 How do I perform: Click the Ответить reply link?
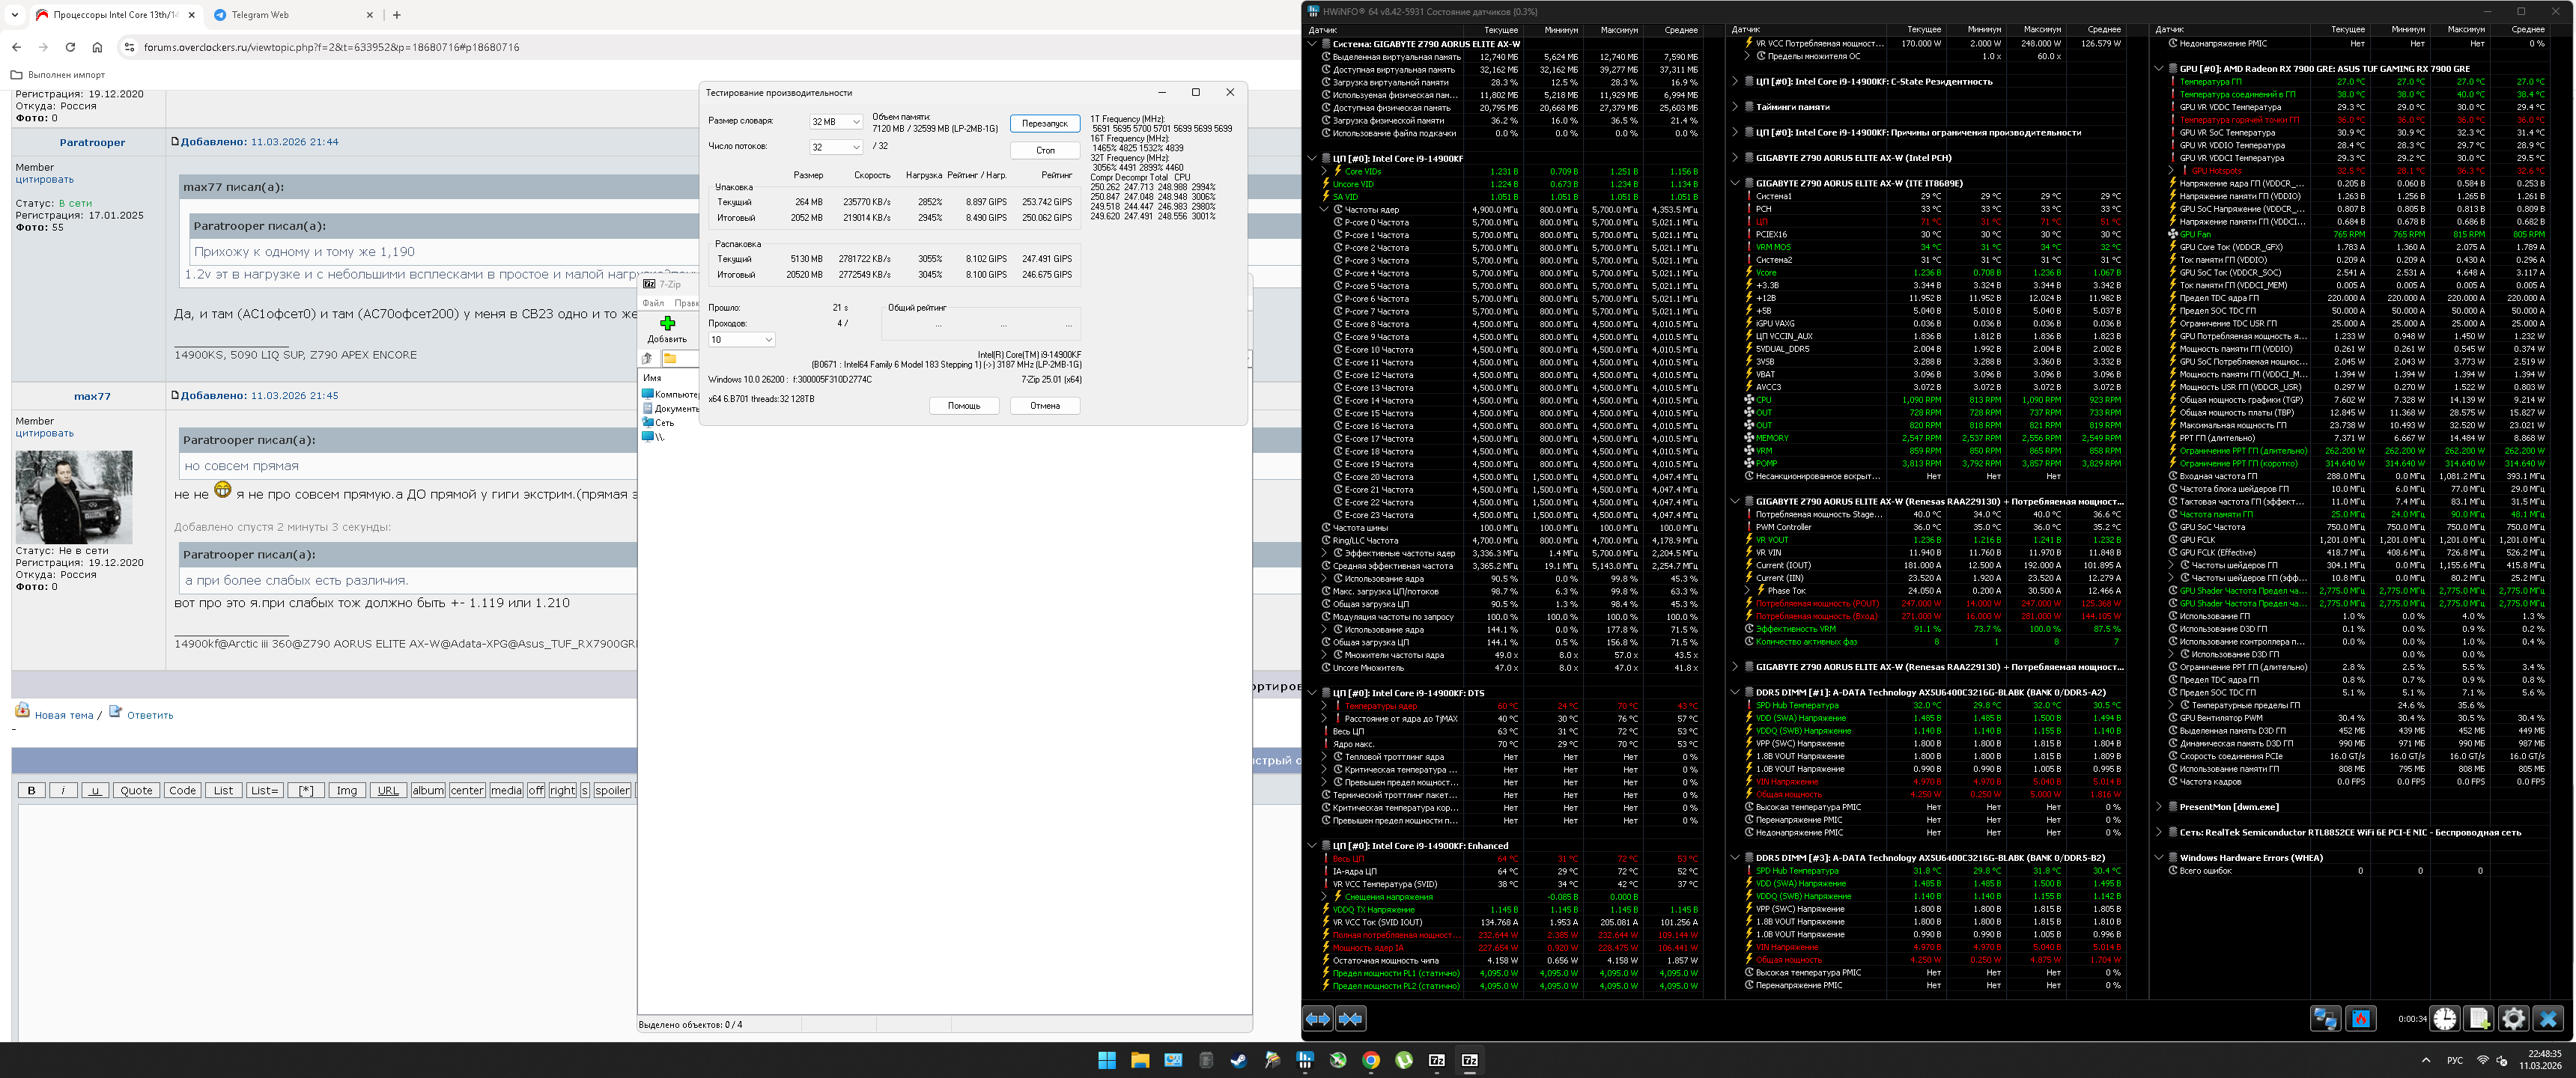pyautogui.click(x=150, y=715)
